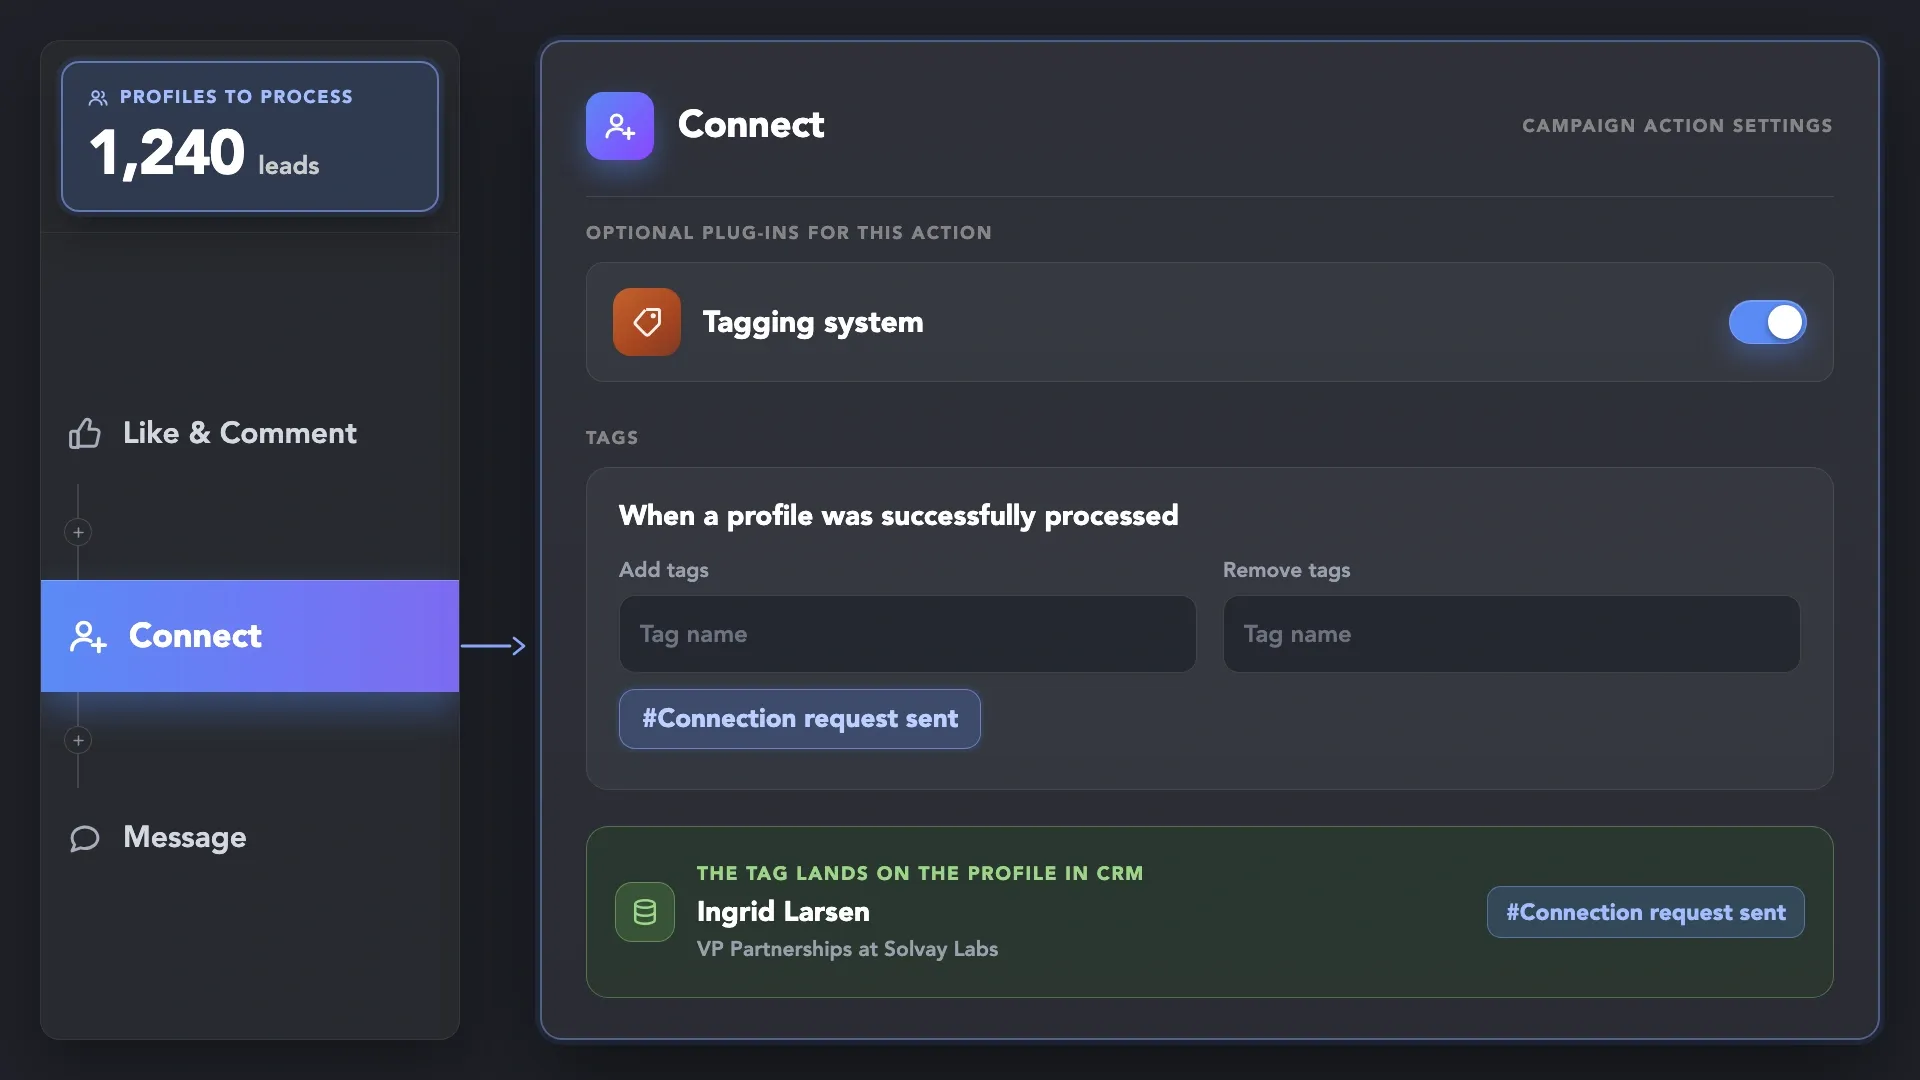Screen dimensions: 1920x1080
Task: Click the profiles icon beside Profiles to Process
Action: click(x=98, y=98)
